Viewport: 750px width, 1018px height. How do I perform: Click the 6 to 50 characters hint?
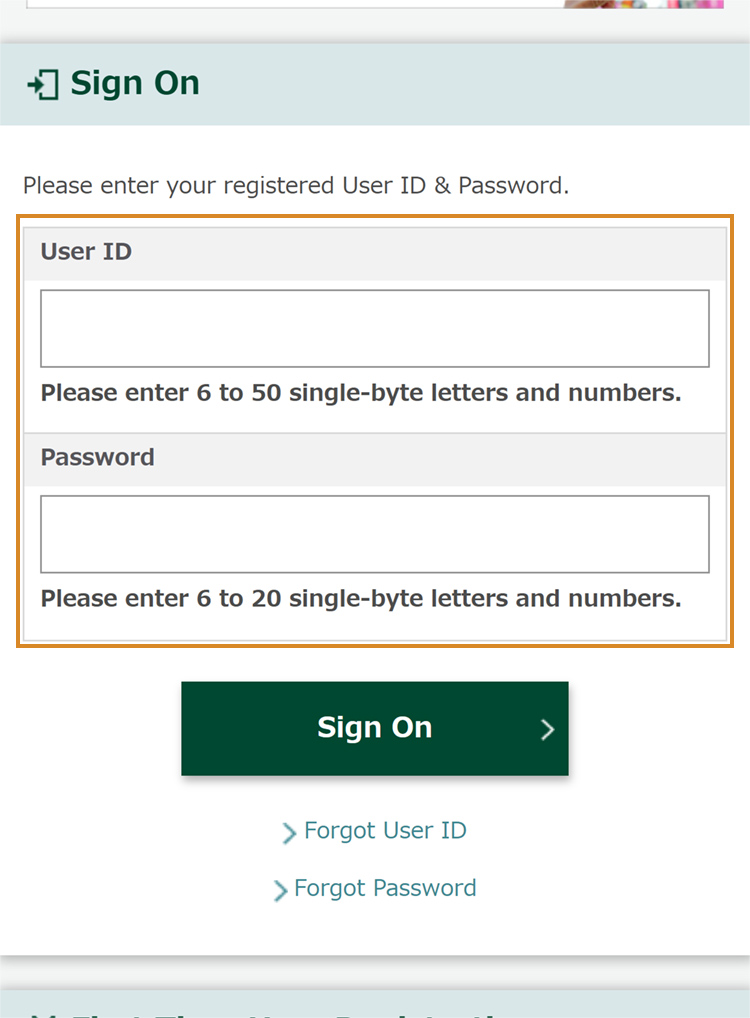tap(360, 393)
